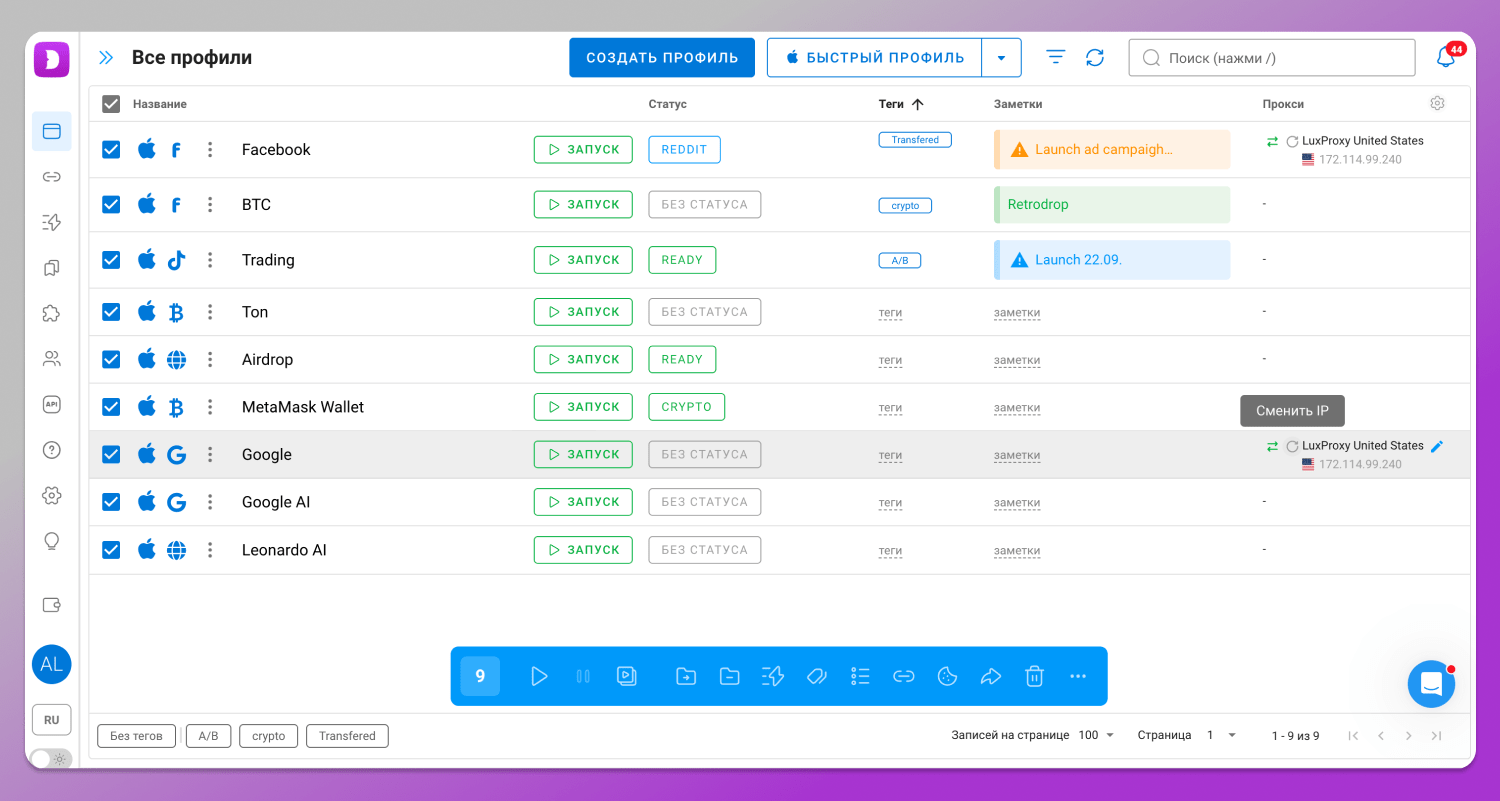Open table column settings gear
The height and width of the screenshot is (801, 1500).
(x=1437, y=103)
